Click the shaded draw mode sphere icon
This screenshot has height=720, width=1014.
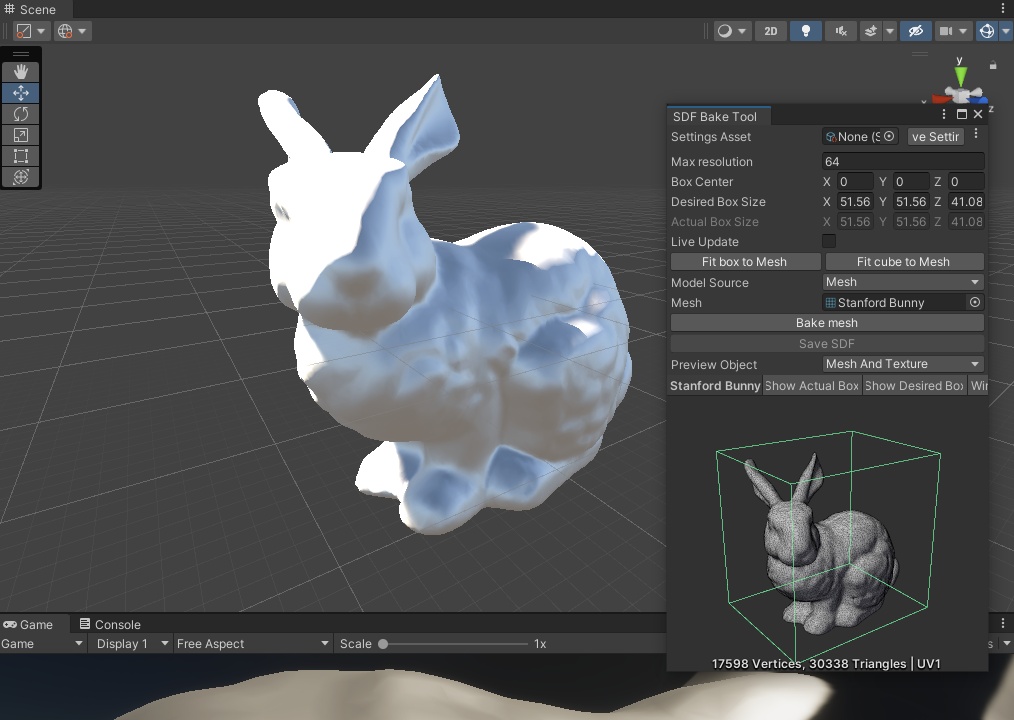pyautogui.click(x=725, y=31)
